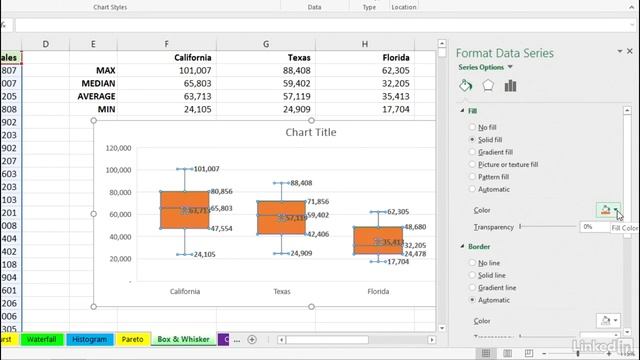
Task: Collapse the Fill section
Action: click(x=462, y=111)
